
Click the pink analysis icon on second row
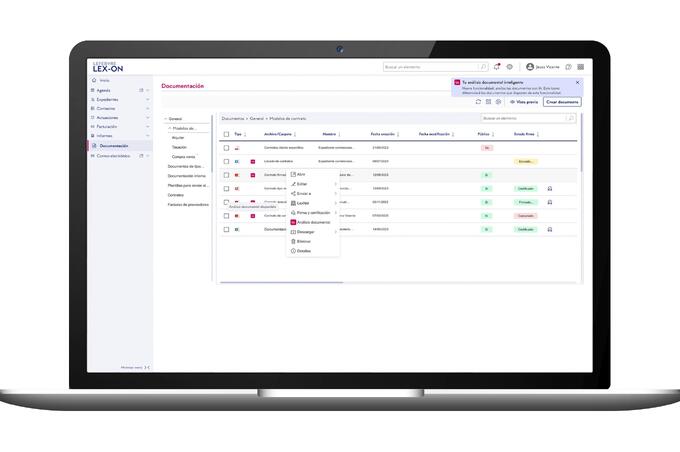[x=253, y=161]
